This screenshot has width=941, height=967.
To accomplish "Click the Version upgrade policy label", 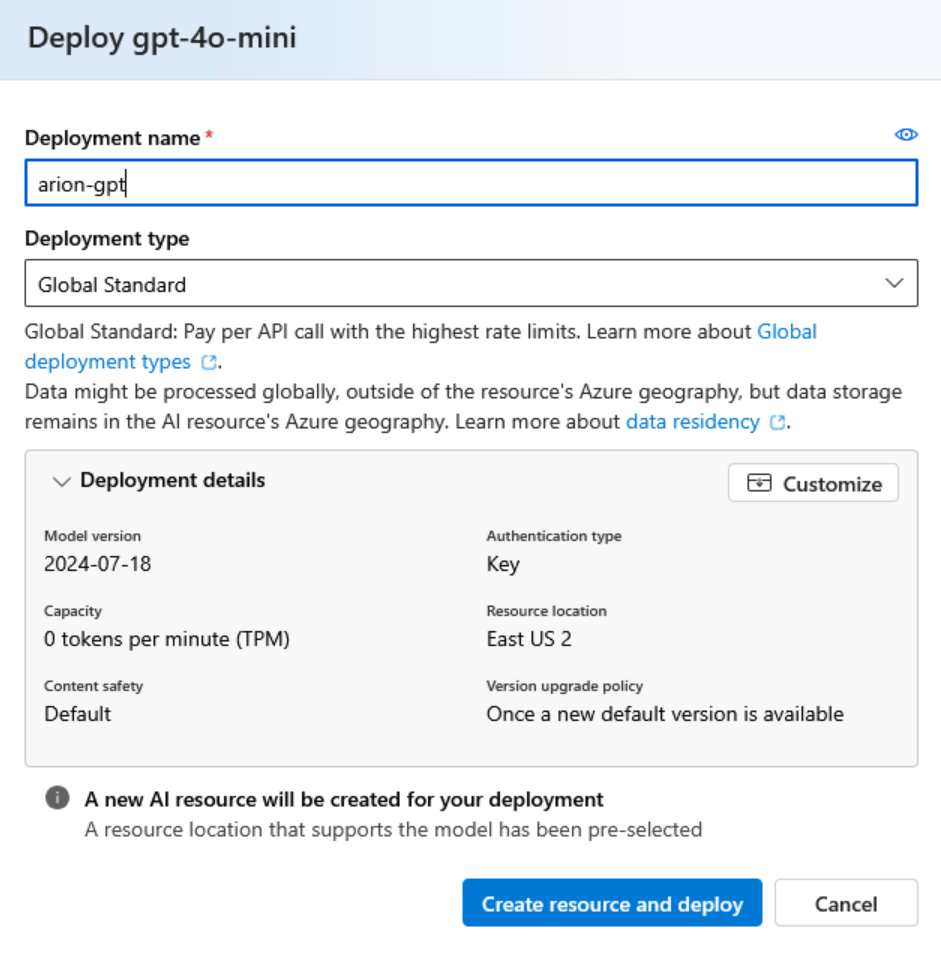I will click(x=564, y=686).
